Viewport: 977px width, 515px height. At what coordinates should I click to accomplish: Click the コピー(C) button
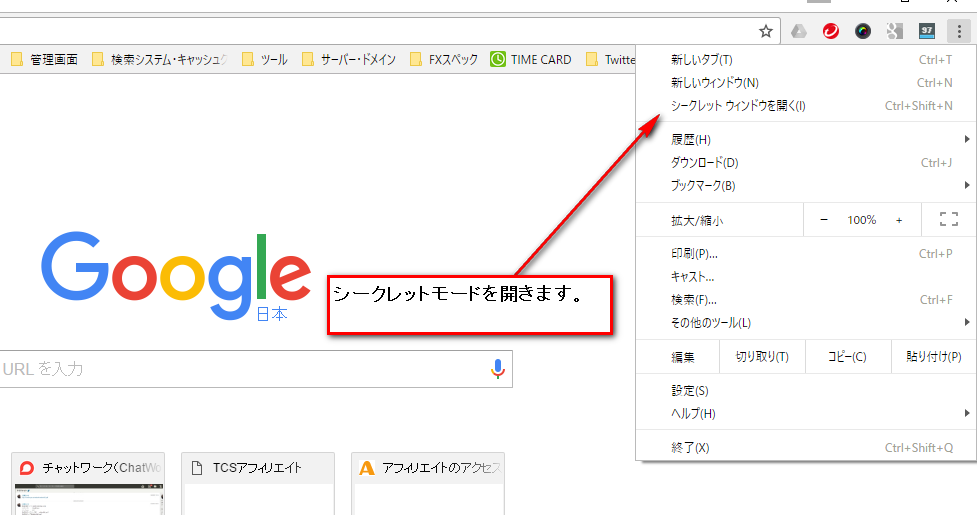click(x=847, y=357)
